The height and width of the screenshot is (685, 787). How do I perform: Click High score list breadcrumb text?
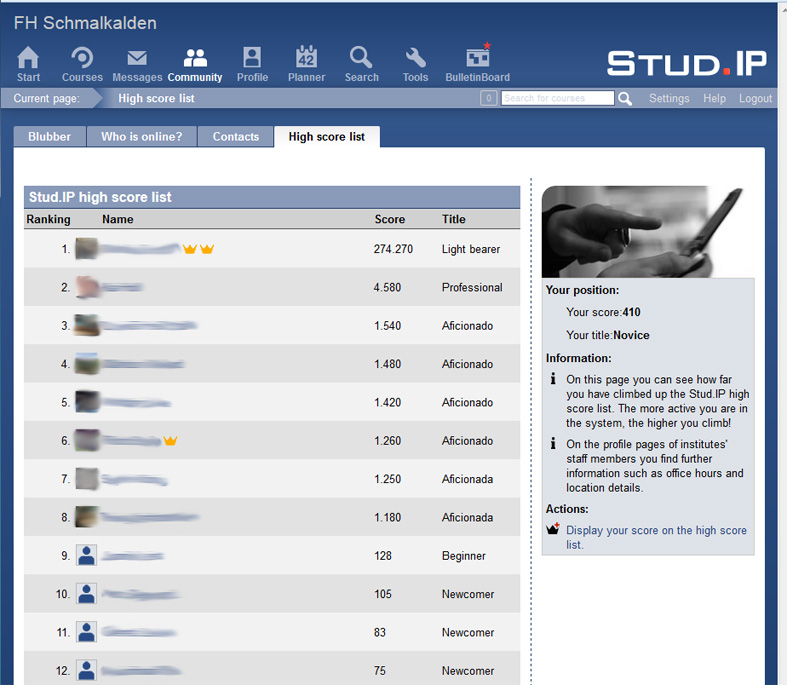point(156,98)
